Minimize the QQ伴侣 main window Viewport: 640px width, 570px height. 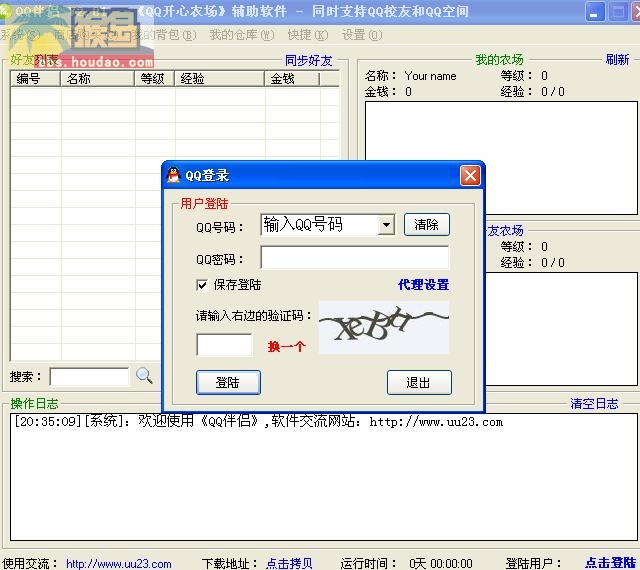[x=595, y=12]
